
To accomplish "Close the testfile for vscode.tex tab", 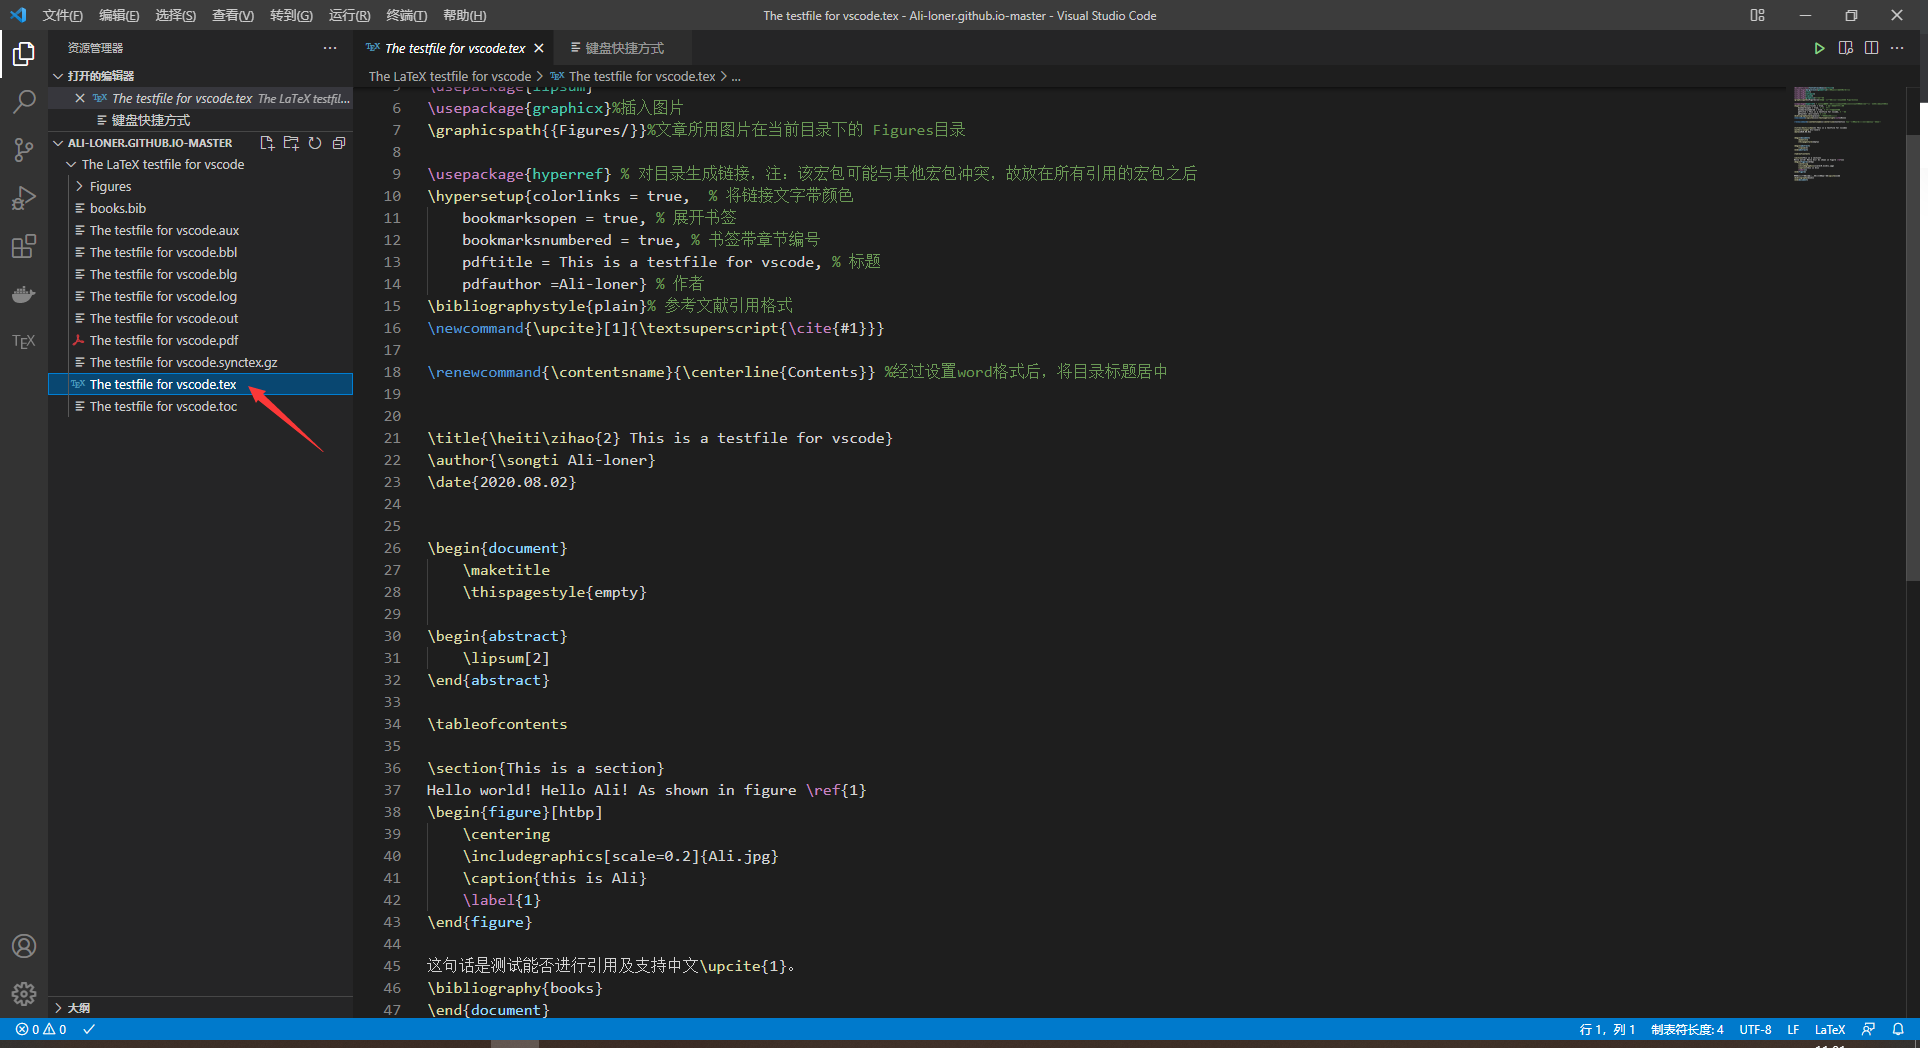I will tap(539, 48).
